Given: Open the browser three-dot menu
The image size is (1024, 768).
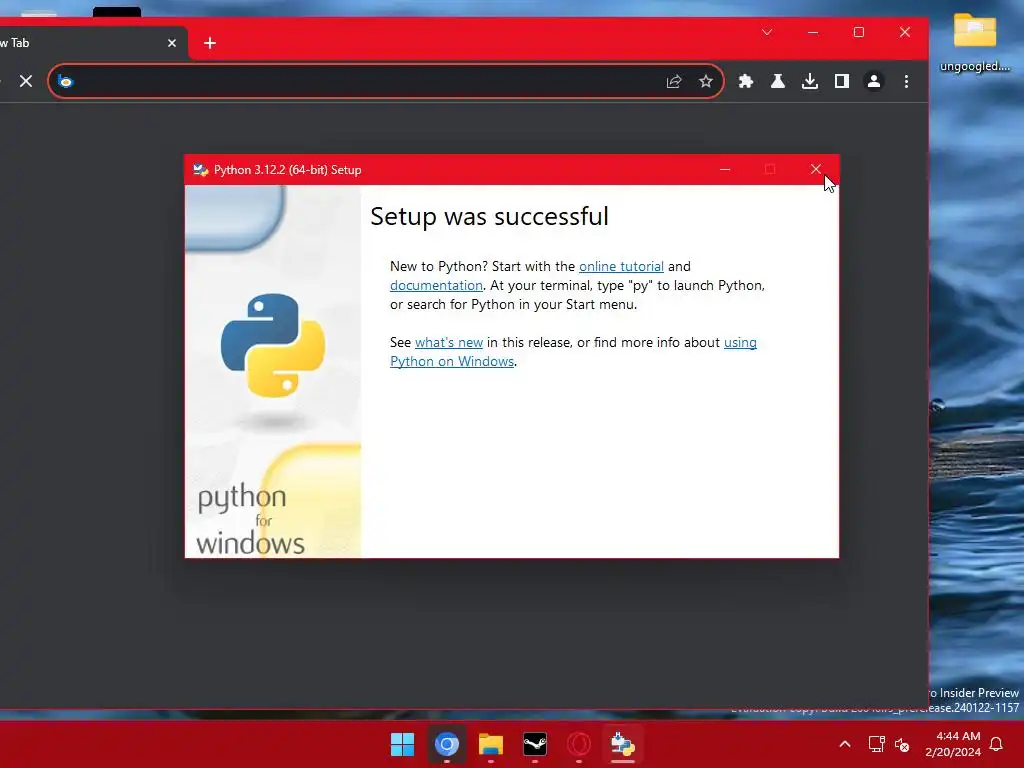Looking at the screenshot, I should pyautogui.click(x=906, y=81).
